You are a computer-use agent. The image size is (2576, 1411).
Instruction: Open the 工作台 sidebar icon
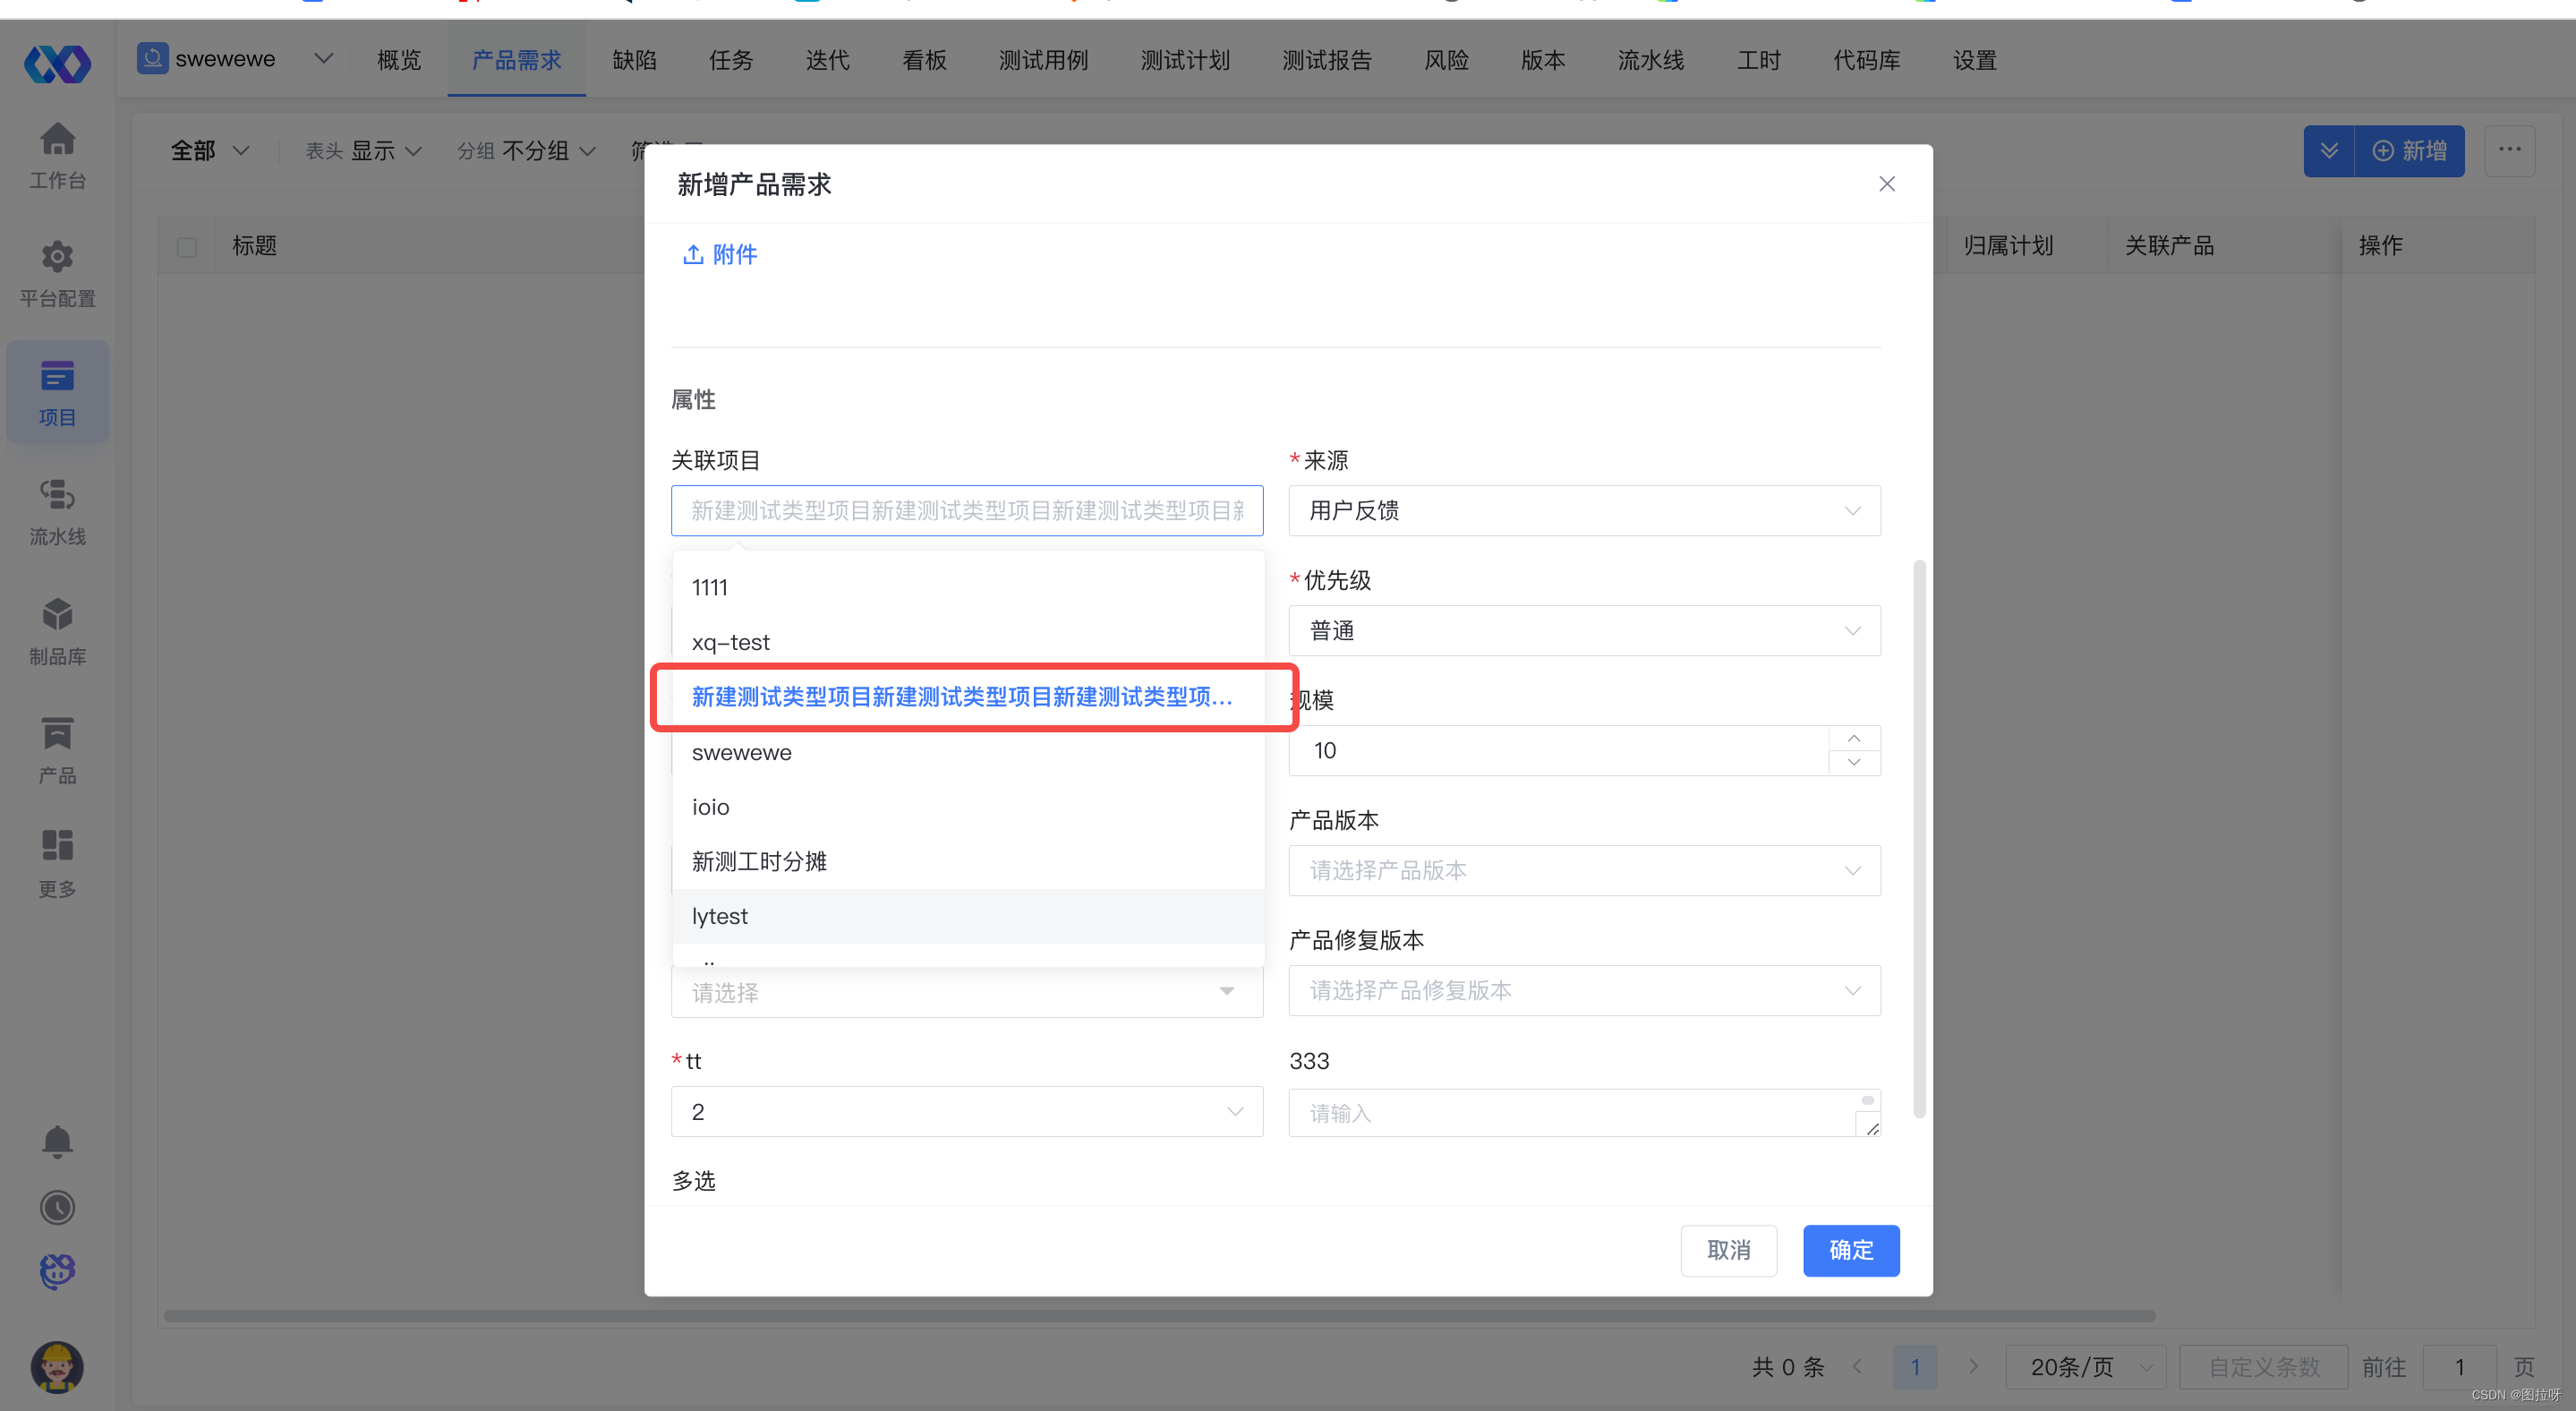click(57, 155)
